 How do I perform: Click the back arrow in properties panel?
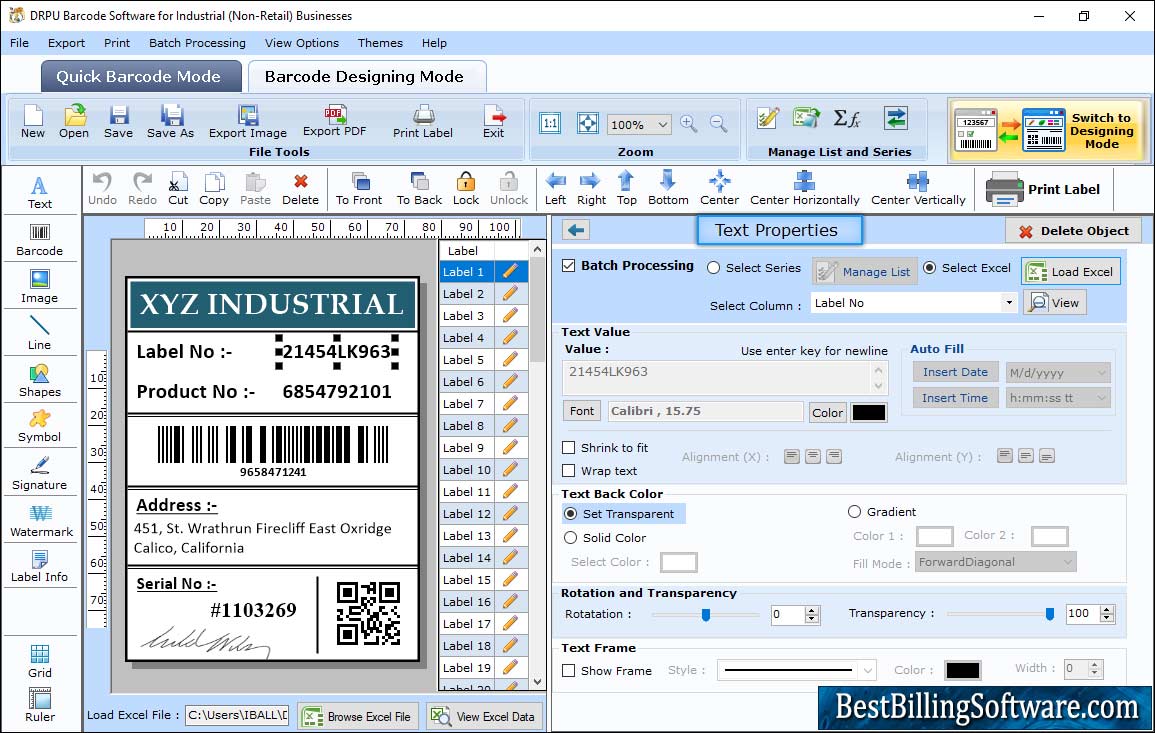[576, 231]
